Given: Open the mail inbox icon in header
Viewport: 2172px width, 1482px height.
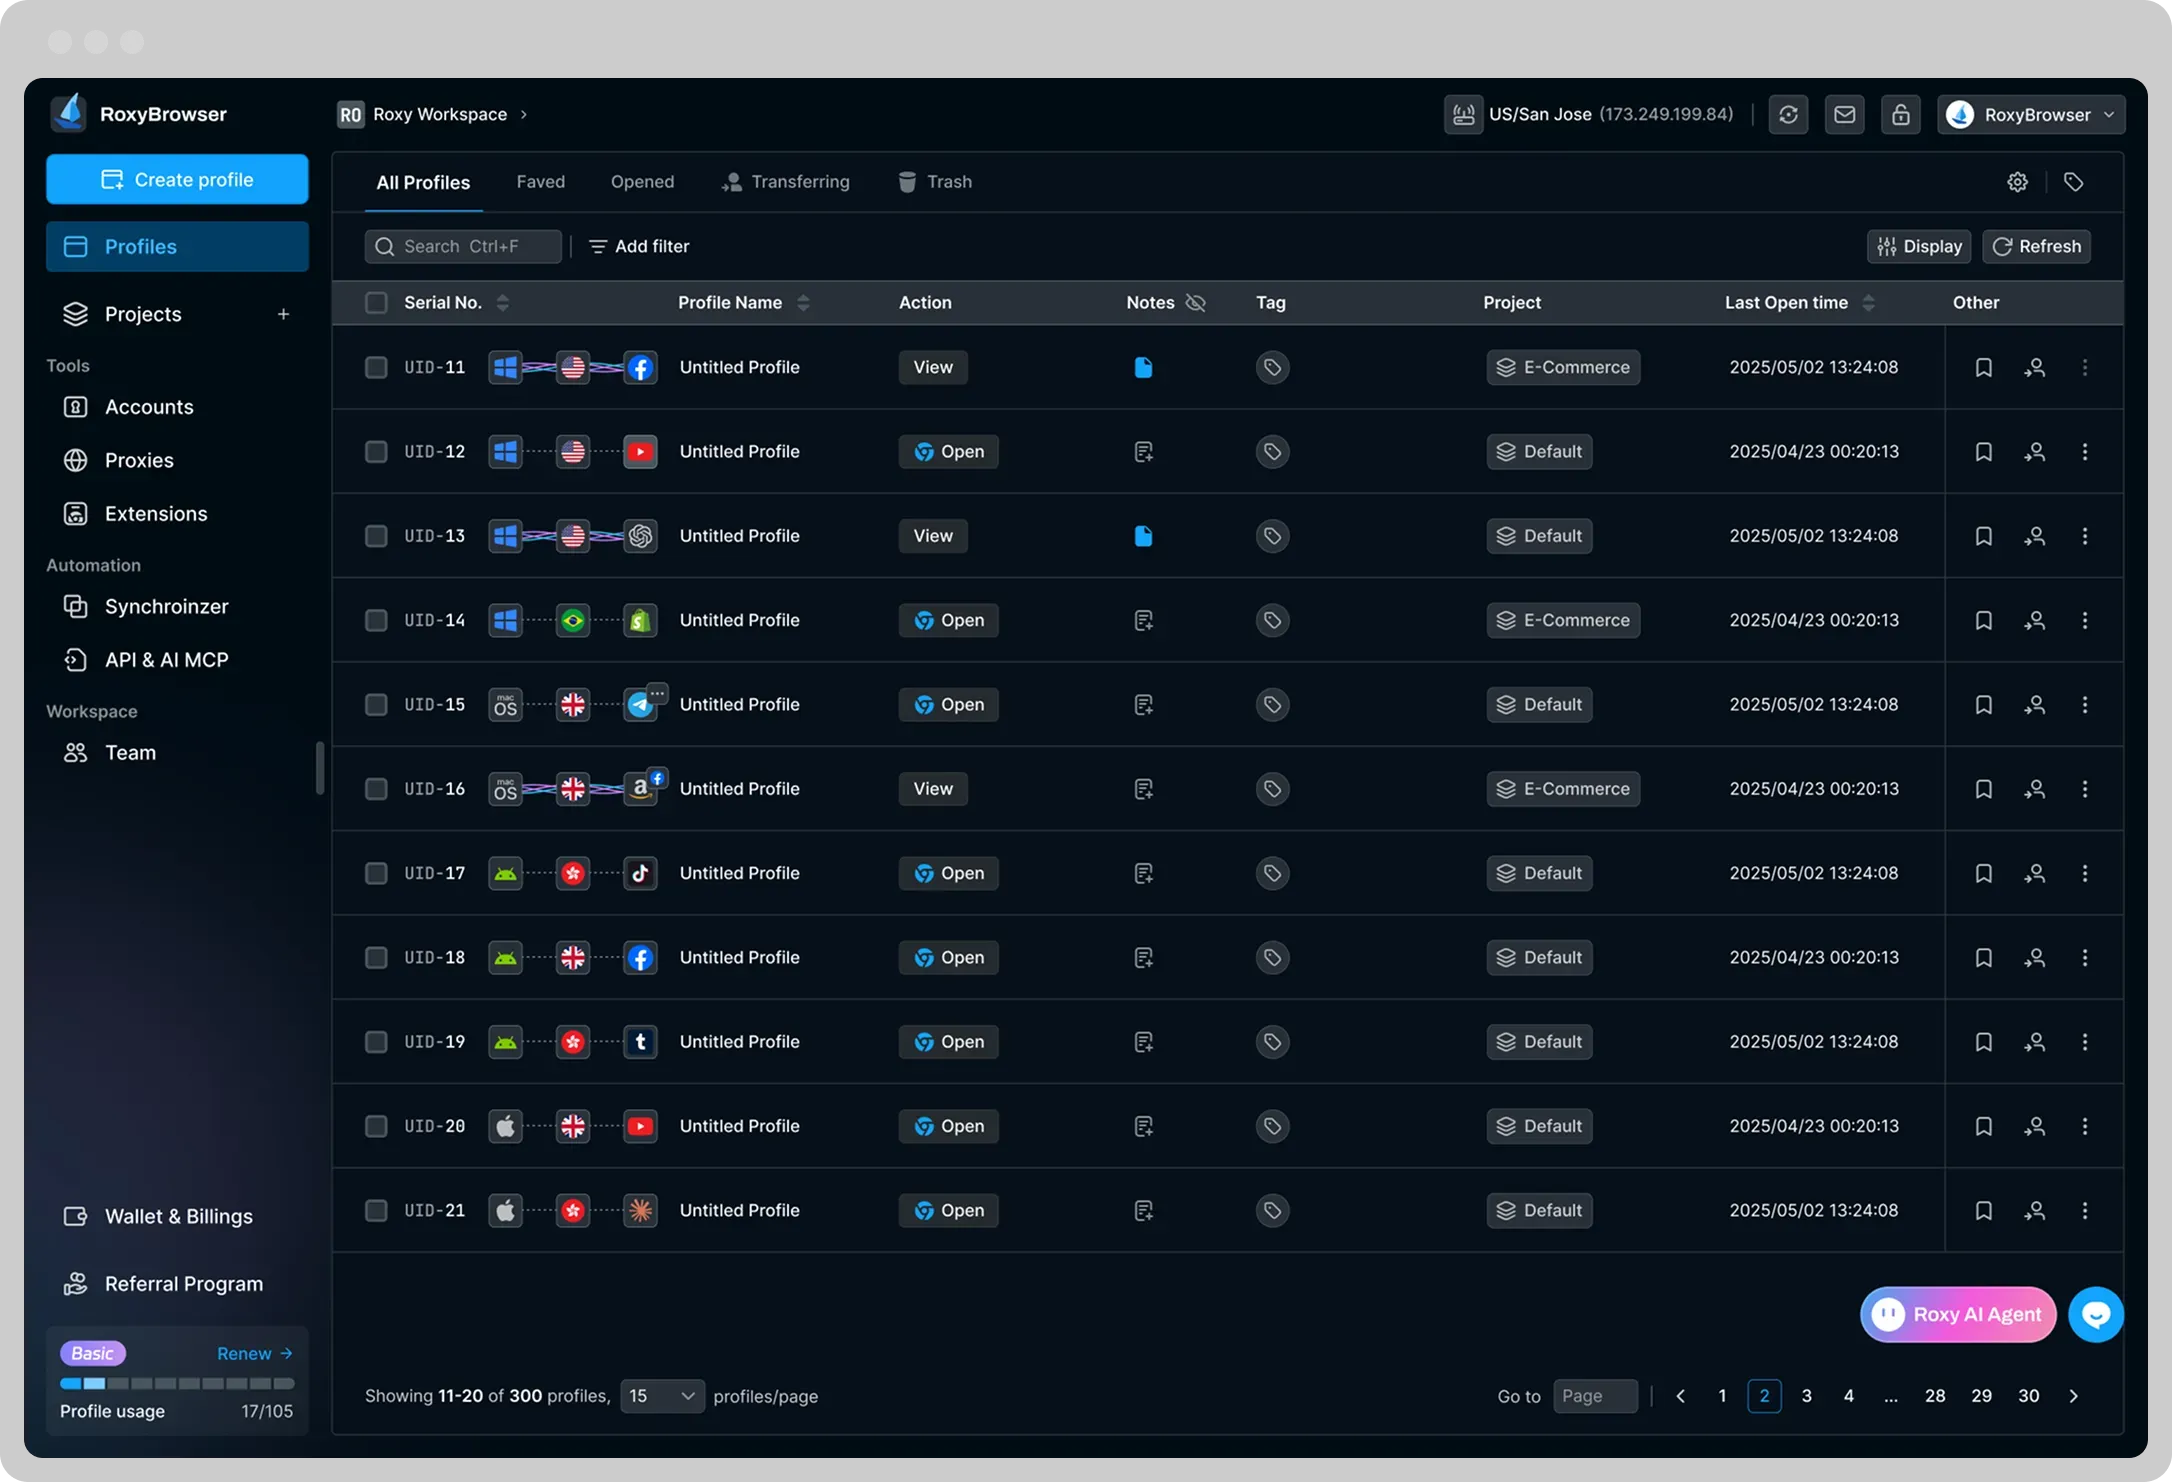Looking at the screenshot, I should [x=1844, y=115].
